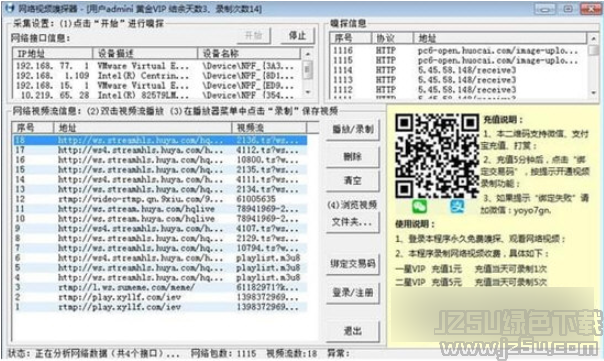
Task: Select interface row 192.168.15.1 VMware Virtual
Action: point(157,86)
